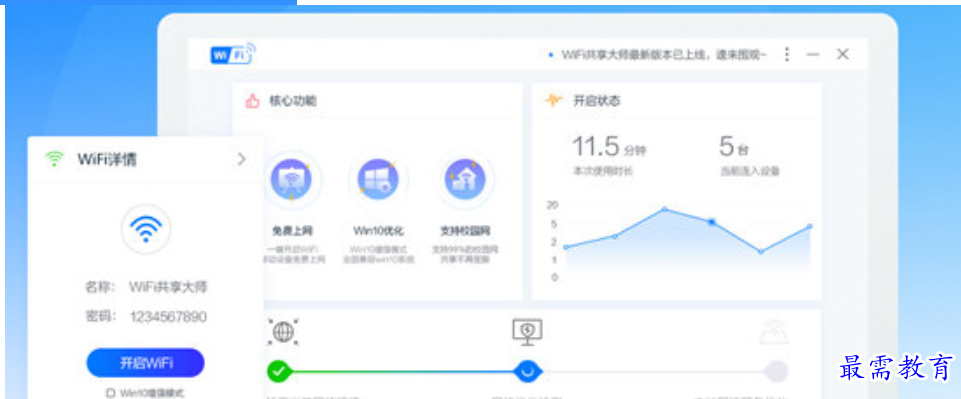Click the WiFi详情 title text
The image size is (961, 399).
[x=107, y=159]
